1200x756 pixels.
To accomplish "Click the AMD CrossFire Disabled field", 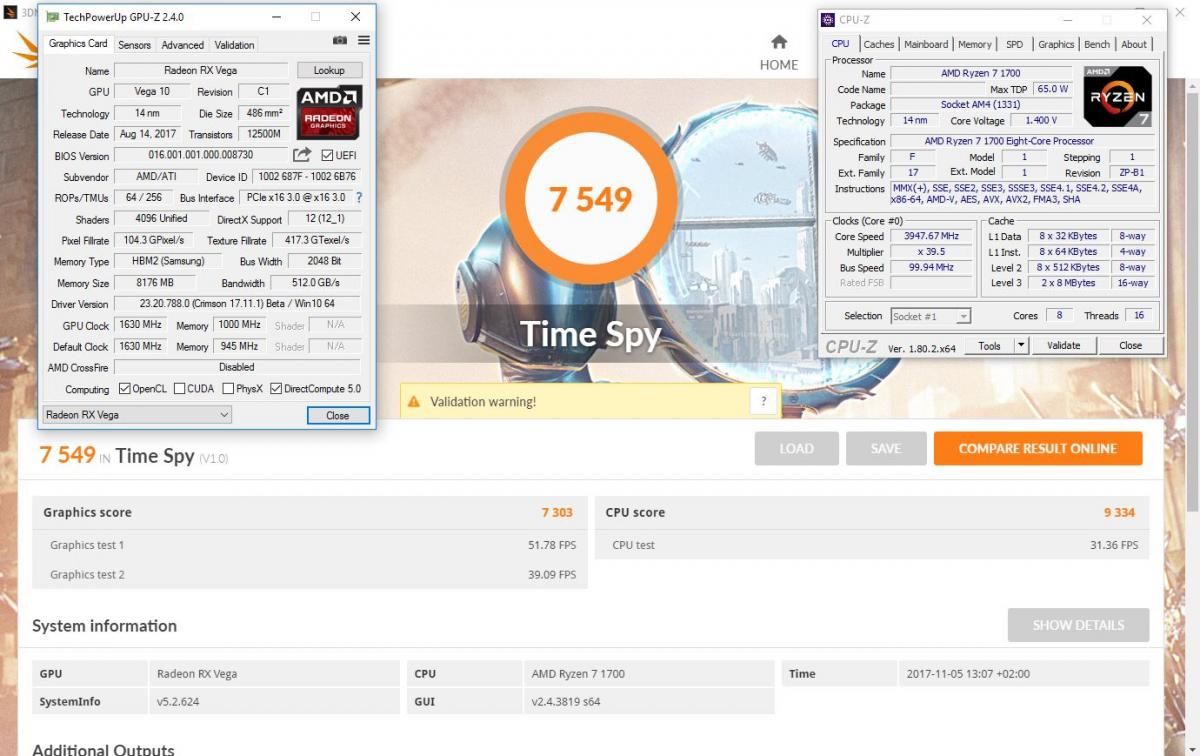I will point(237,367).
